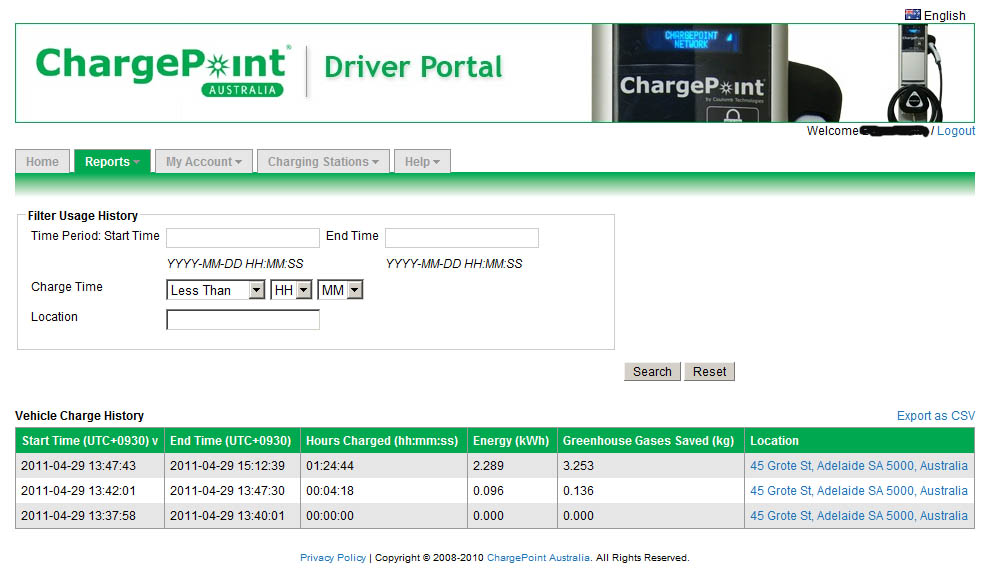The image size is (991, 580).
Task: Open the Less Than comparison dropdown
Action: point(216,290)
